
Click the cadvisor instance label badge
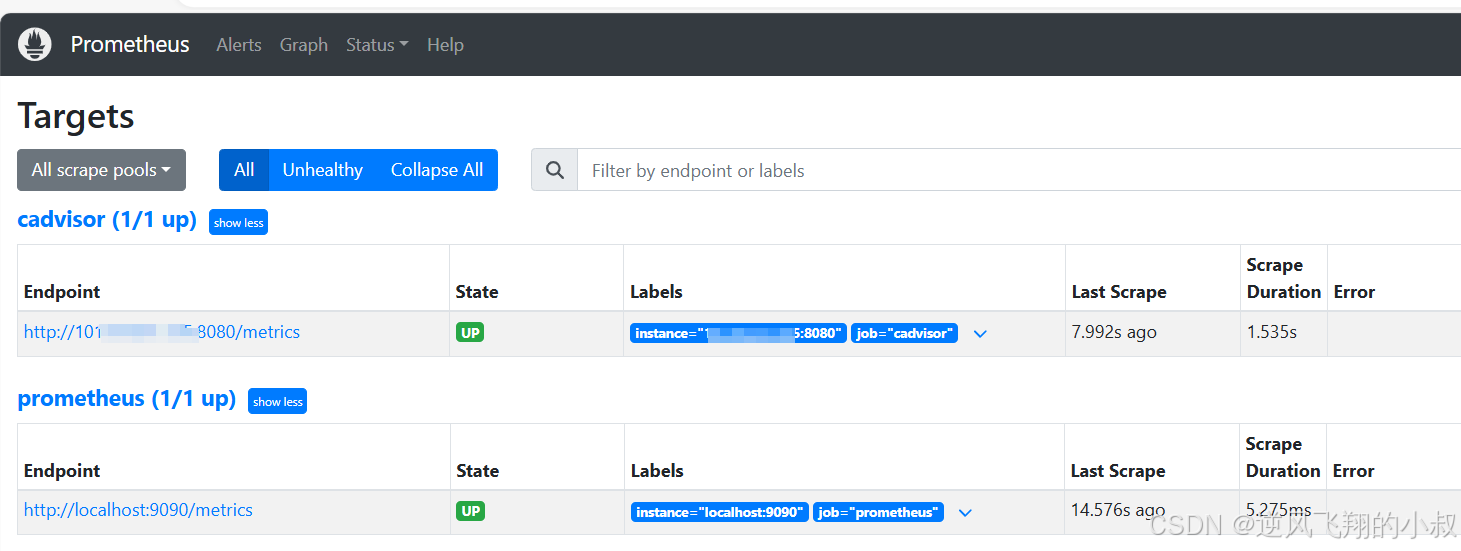[x=738, y=333]
